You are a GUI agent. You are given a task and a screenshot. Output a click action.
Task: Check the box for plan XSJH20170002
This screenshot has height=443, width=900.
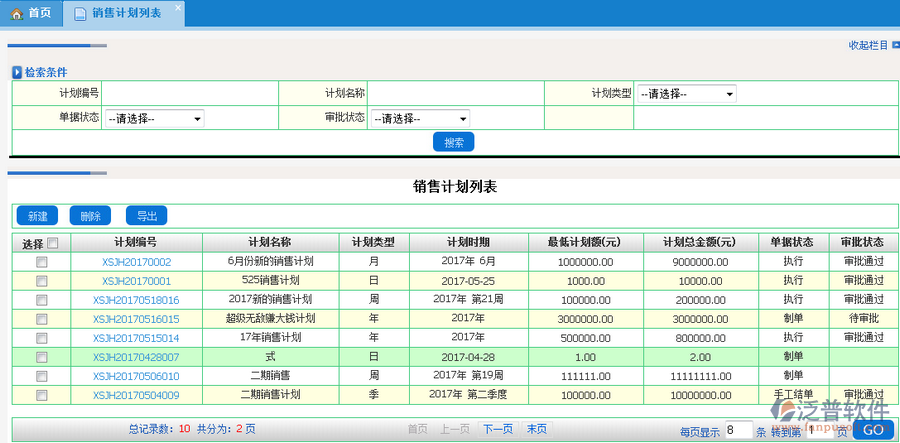point(41,262)
